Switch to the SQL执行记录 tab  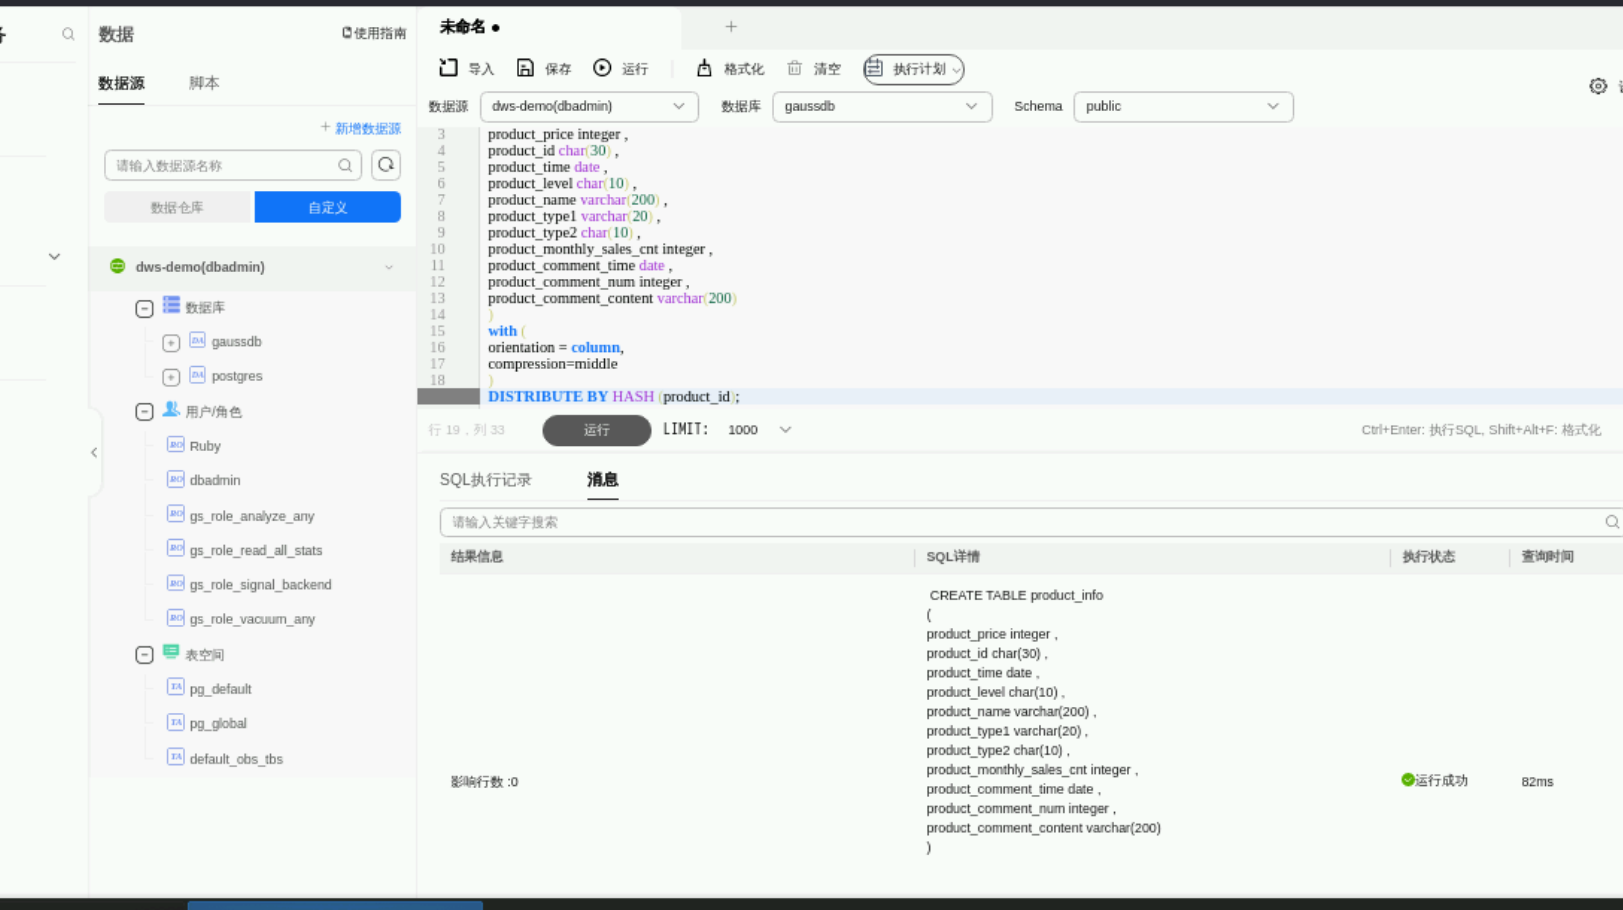486,480
